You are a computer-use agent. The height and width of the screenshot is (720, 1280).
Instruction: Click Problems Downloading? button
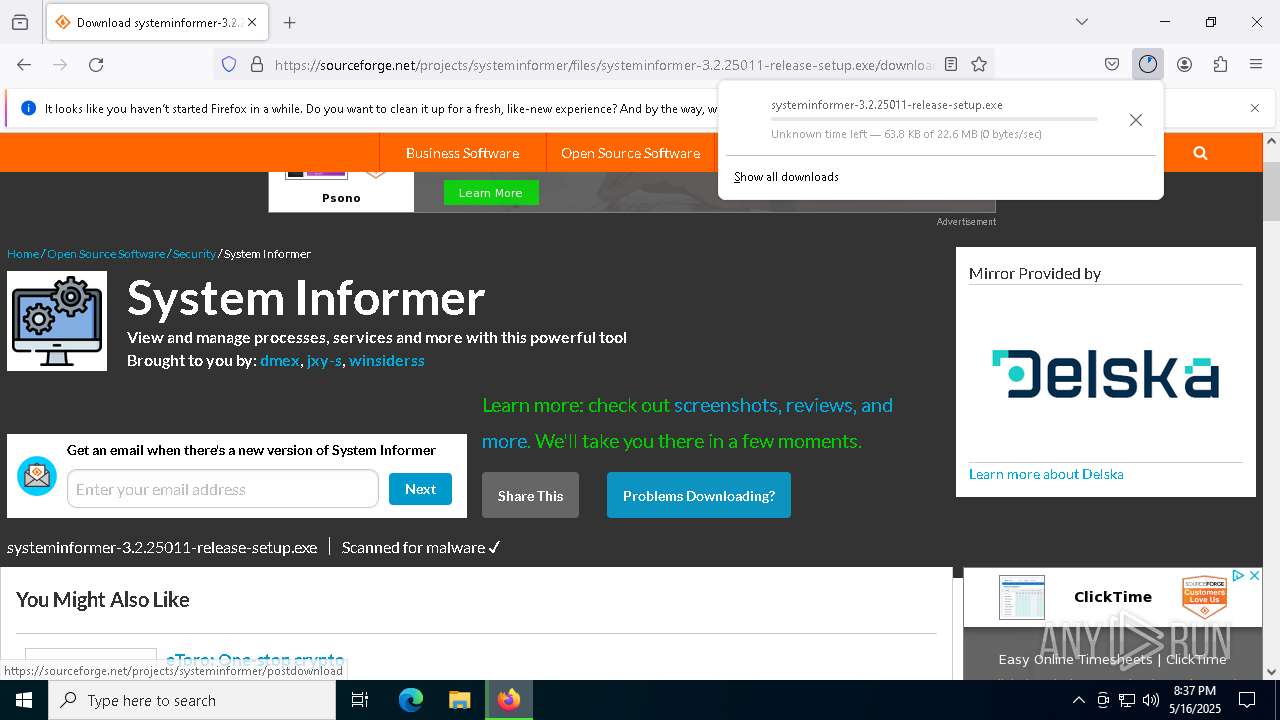699,495
